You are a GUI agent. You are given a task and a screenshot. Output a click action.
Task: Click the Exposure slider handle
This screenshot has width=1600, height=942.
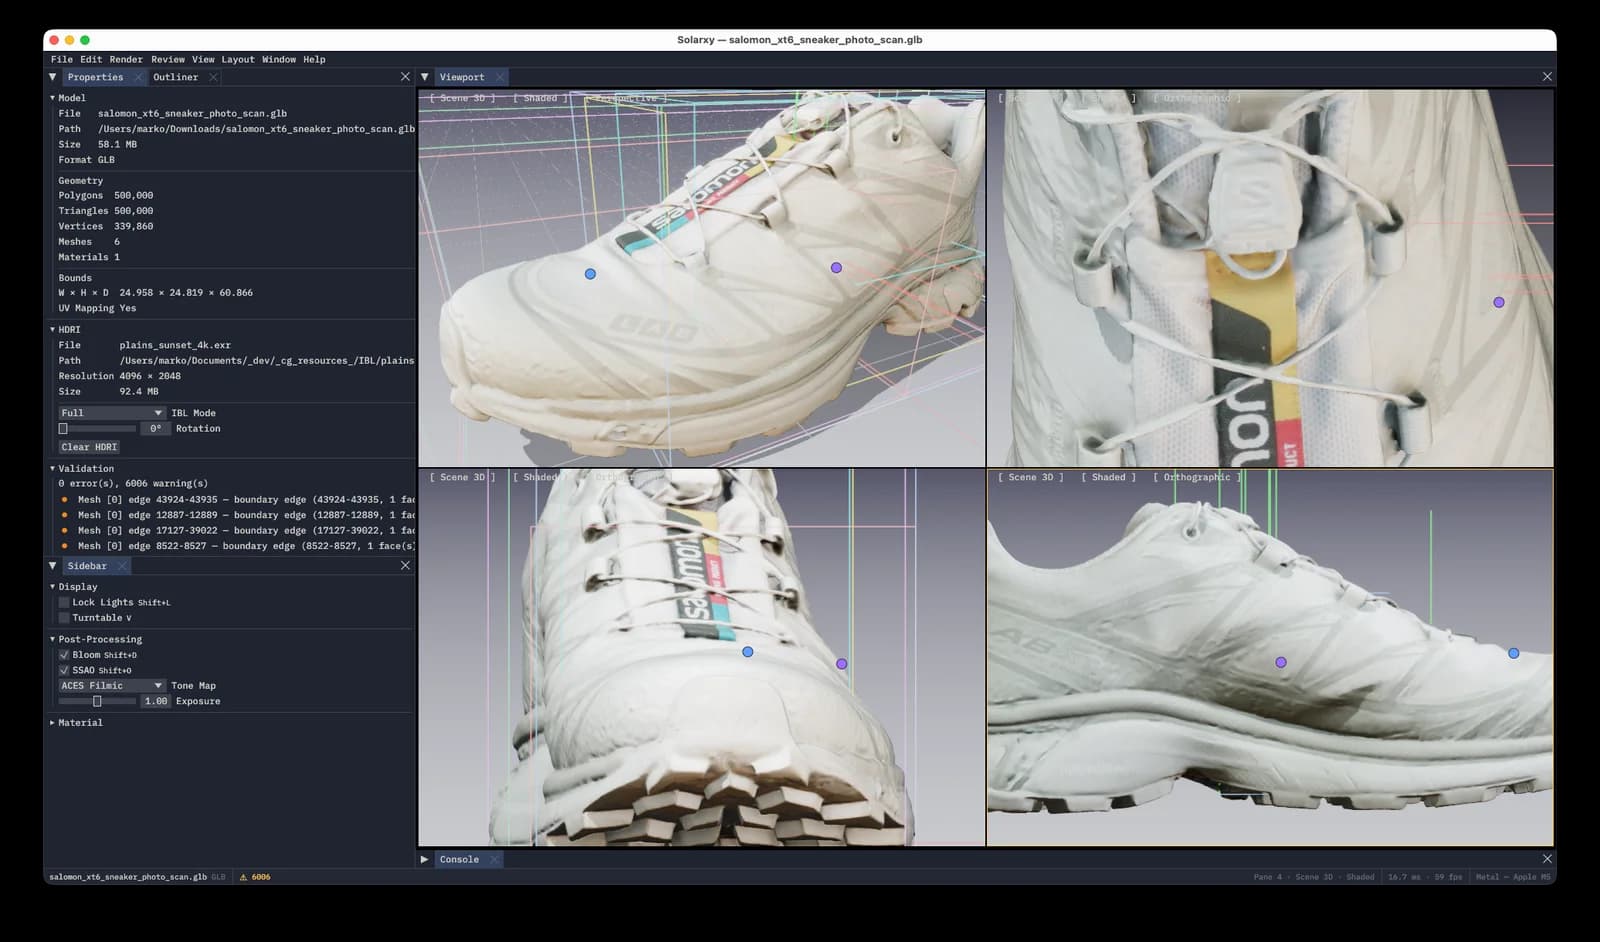point(97,702)
